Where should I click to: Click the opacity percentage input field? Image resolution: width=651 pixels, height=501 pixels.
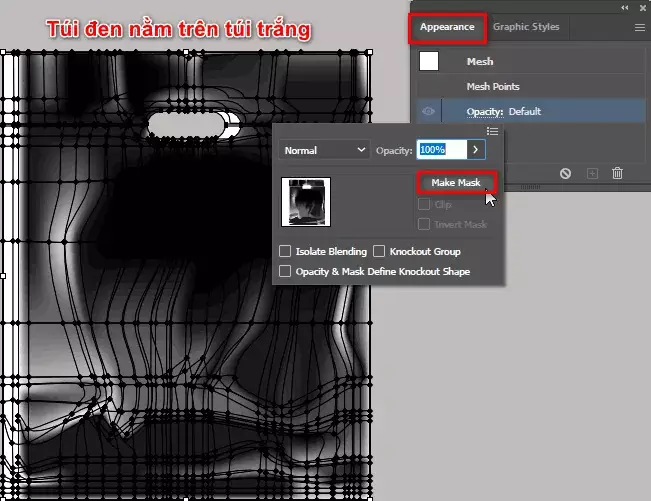441,150
